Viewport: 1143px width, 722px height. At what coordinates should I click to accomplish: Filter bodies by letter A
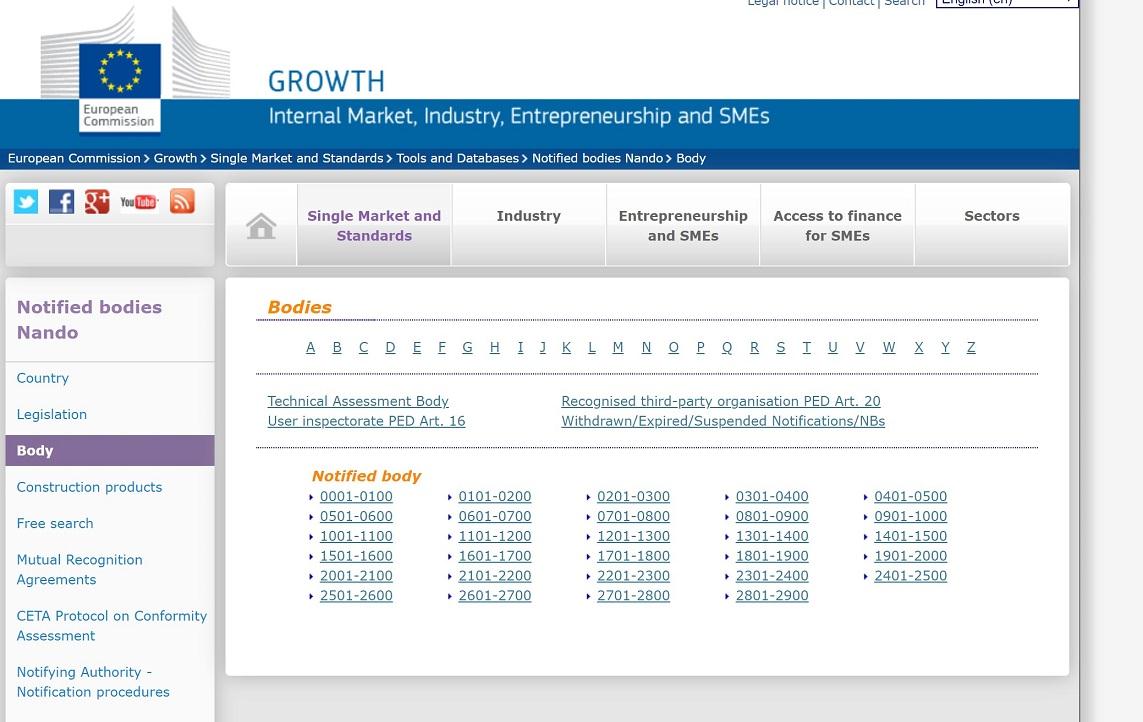pos(311,348)
